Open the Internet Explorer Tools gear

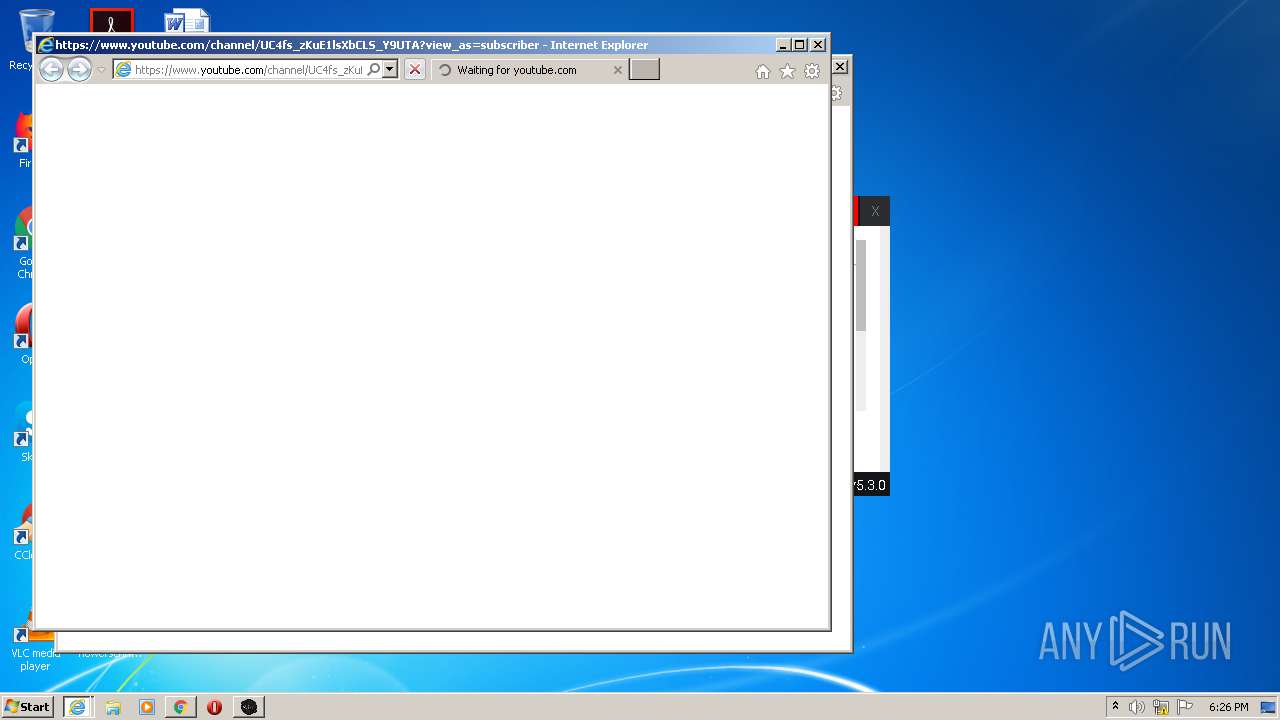(812, 71)
